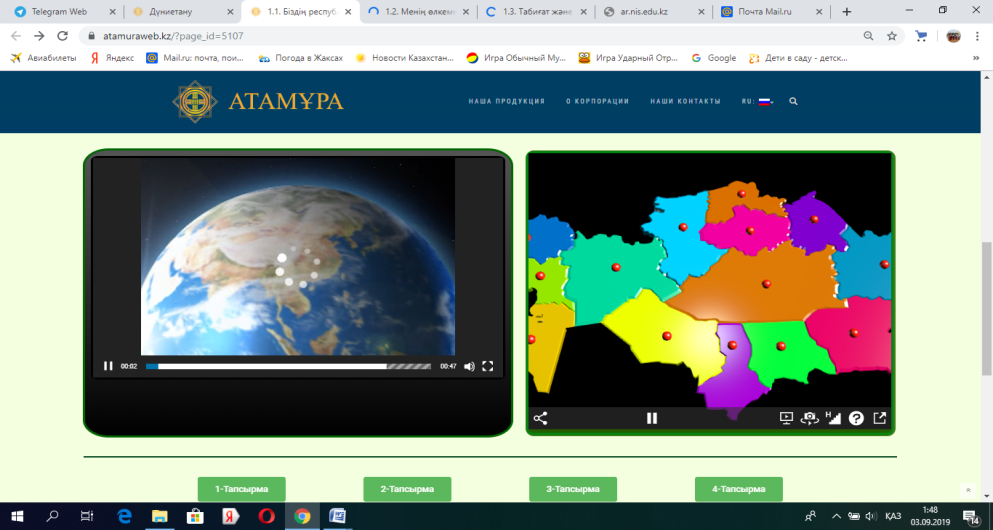The image size is (993, 530).
Task: Open the notification center
Action: (x=971, y=516)
